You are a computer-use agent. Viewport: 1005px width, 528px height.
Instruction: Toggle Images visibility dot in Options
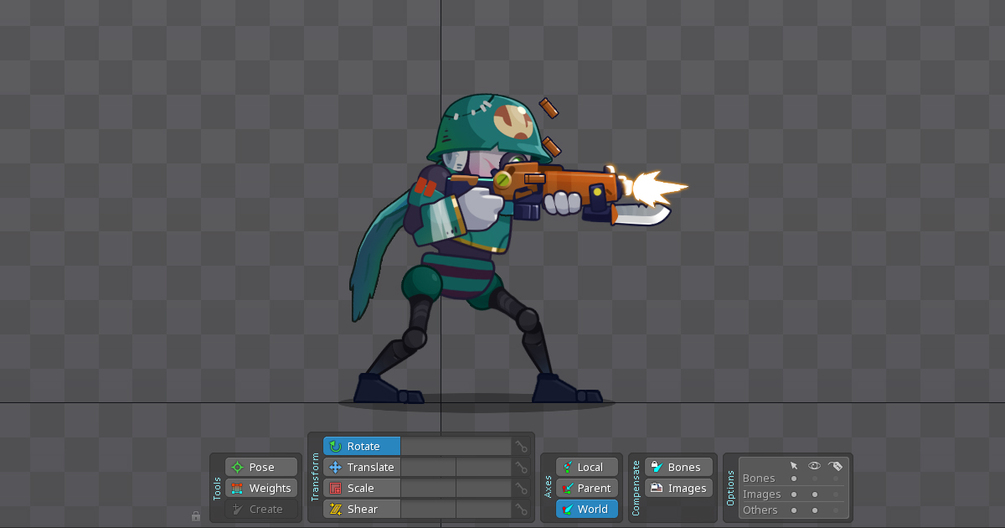tap(815, 495)
